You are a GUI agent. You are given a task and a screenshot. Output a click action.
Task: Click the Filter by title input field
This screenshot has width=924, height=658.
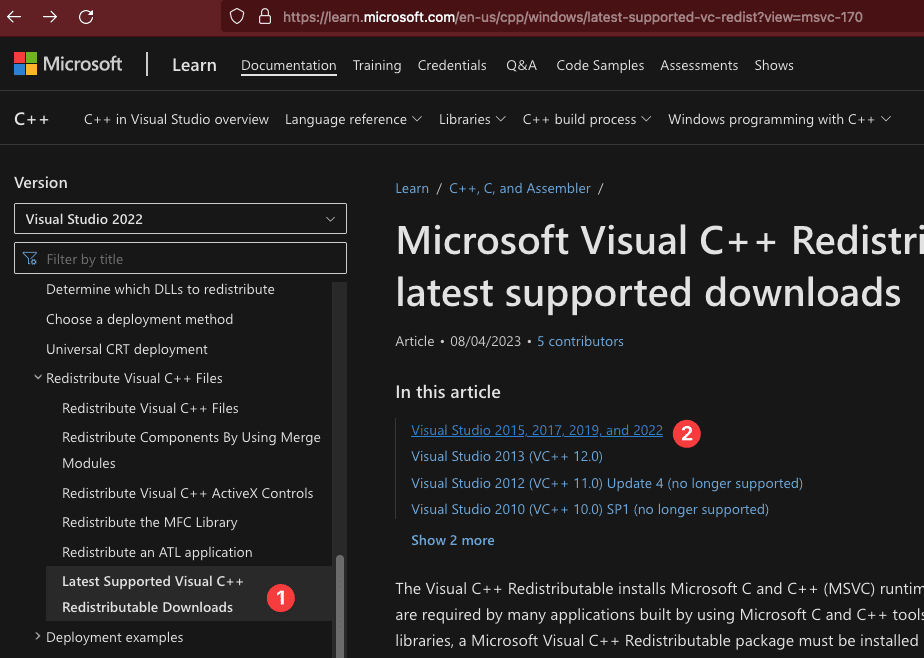pos(190,259)
